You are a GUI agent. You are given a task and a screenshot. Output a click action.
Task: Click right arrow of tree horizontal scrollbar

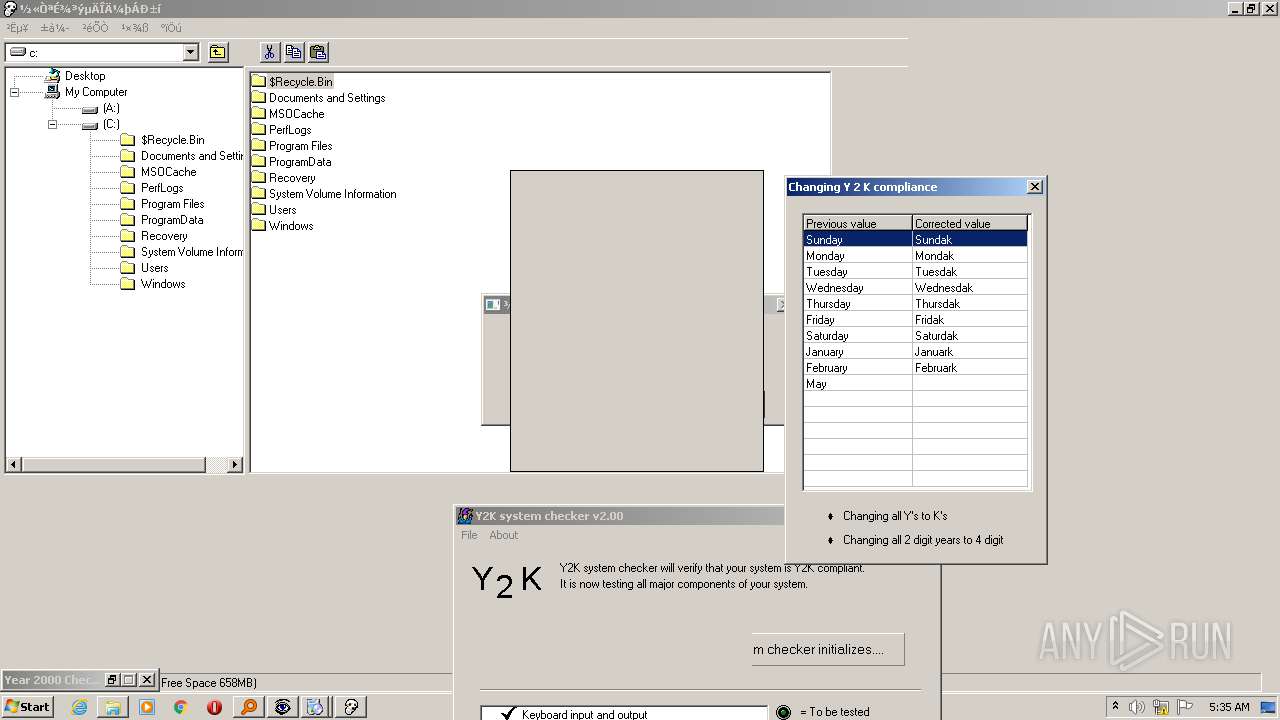(x=235, y=465)
